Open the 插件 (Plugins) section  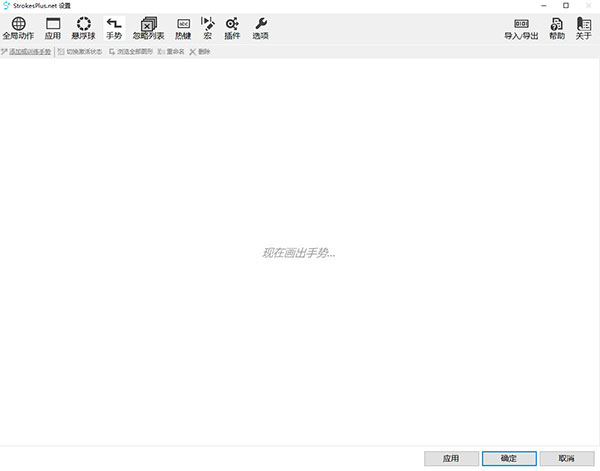click(x=232, y=28)
